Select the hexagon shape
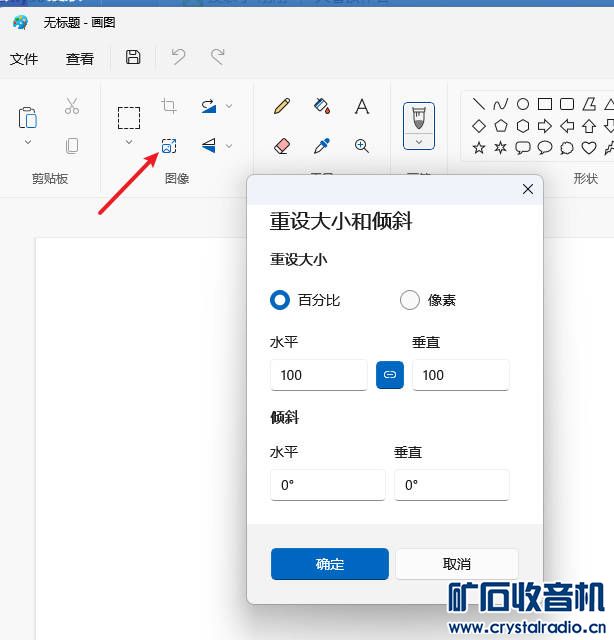This screenshot has width=614, height=640. [523, 126]
